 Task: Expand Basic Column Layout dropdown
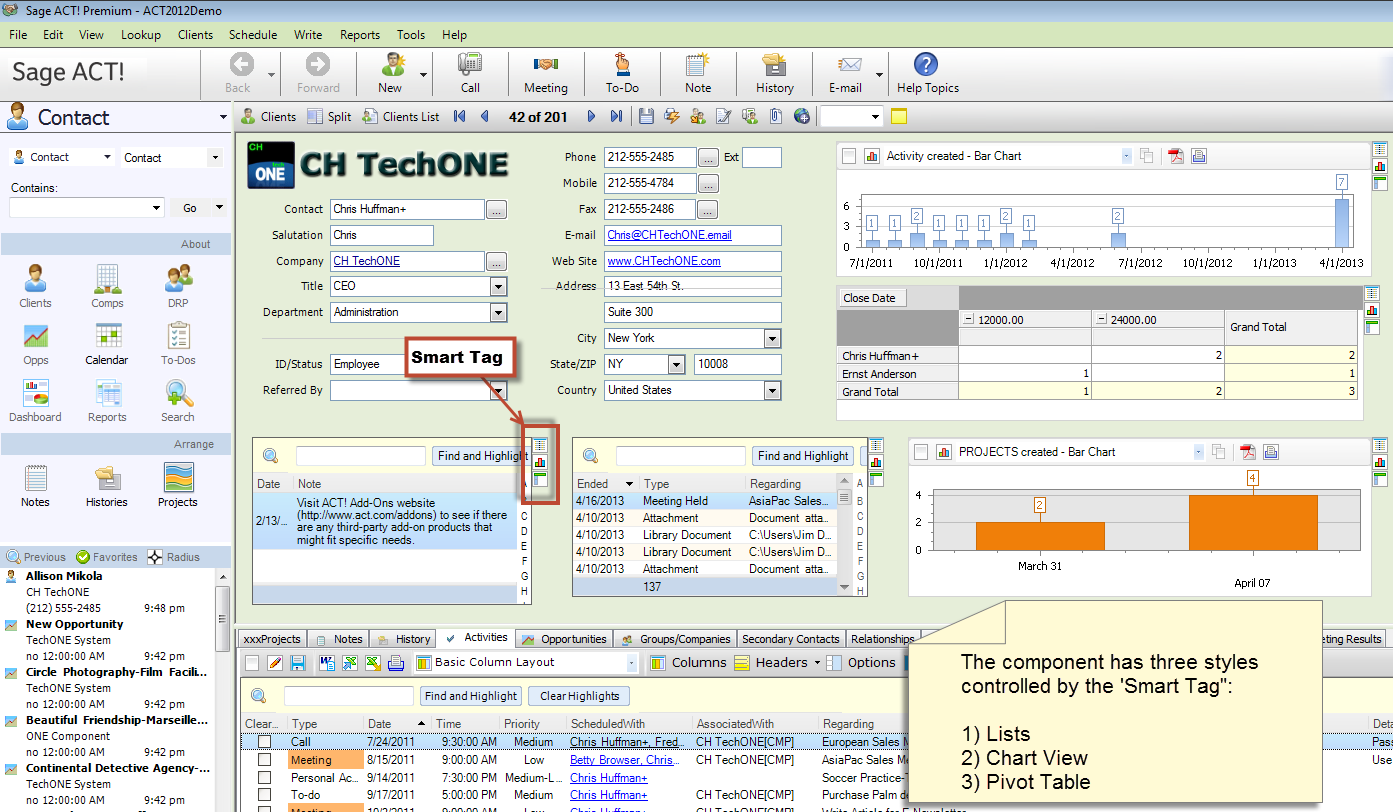click(631, 662)
